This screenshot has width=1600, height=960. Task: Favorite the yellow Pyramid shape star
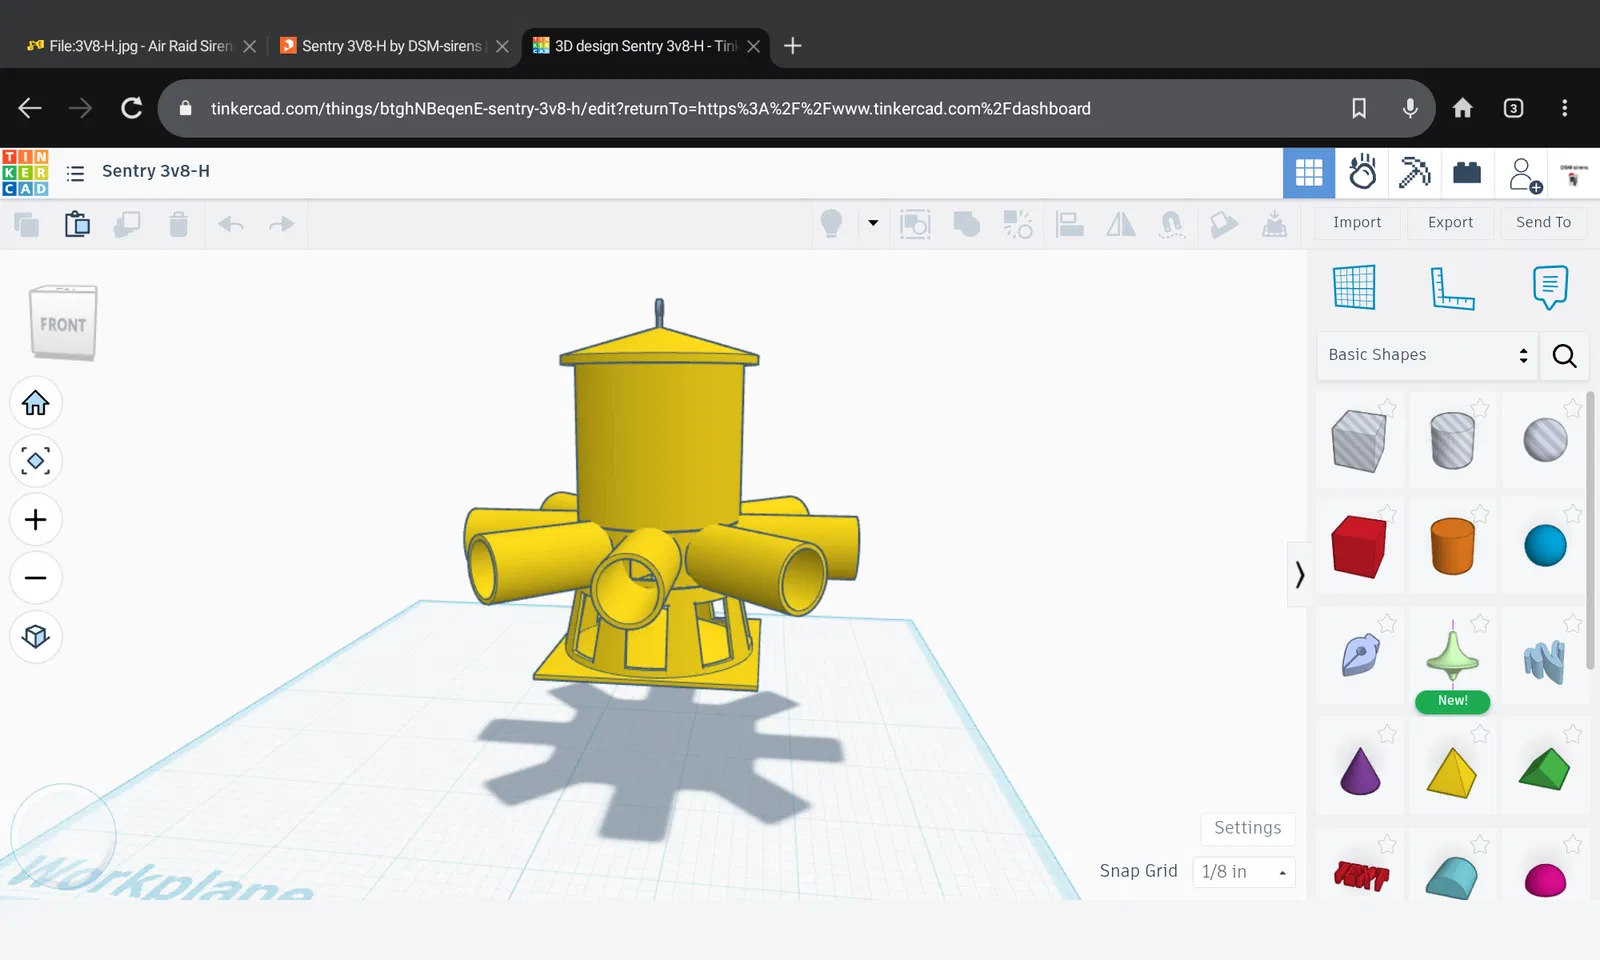pos(1480,733)
